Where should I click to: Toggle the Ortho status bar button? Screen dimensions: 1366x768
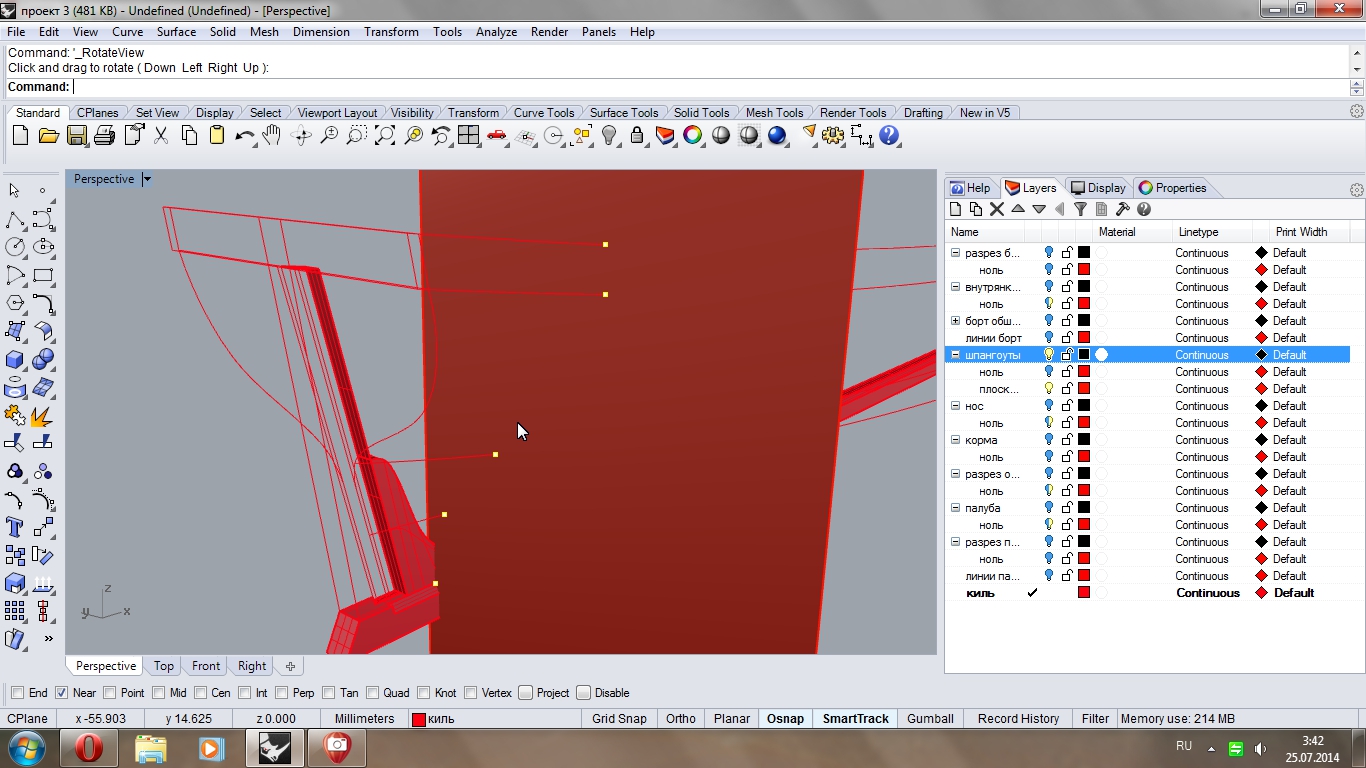(x=680, y=718)
